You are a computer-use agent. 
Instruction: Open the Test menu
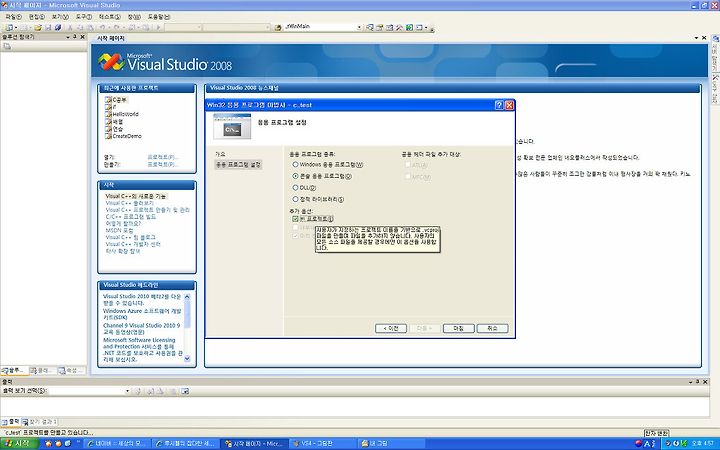click(109, 17)
